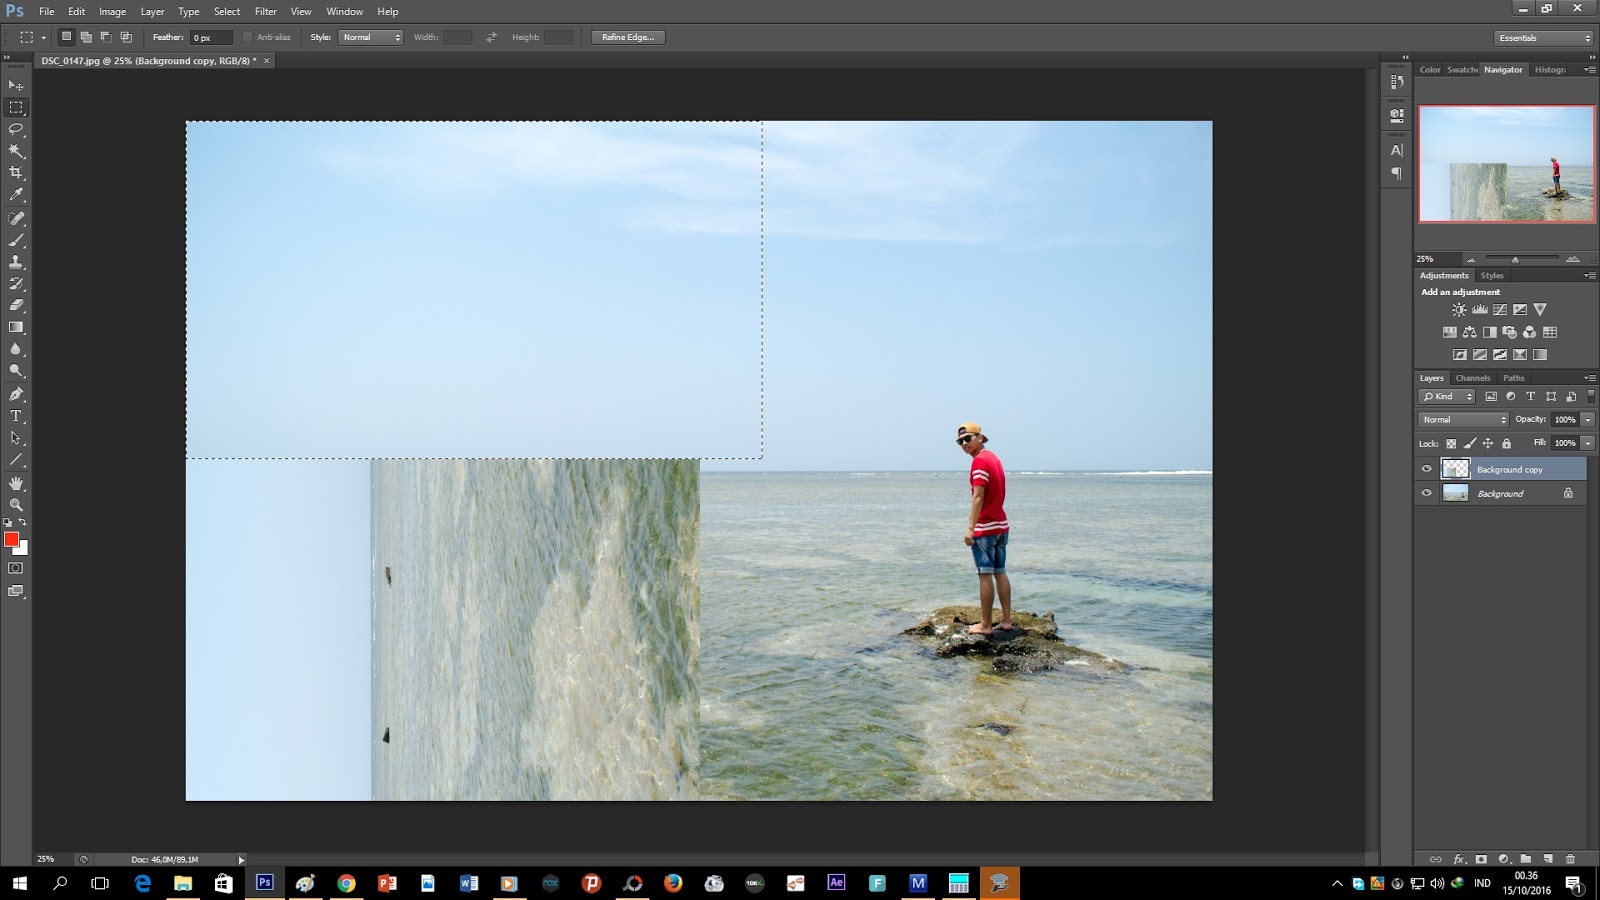Select the Move tool

coord(16,86)
